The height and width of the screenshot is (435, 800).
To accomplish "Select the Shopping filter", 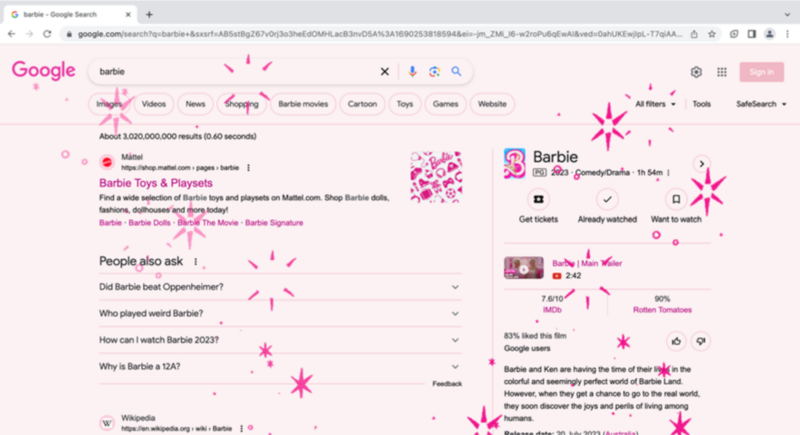I will click(x=242, y=104).
